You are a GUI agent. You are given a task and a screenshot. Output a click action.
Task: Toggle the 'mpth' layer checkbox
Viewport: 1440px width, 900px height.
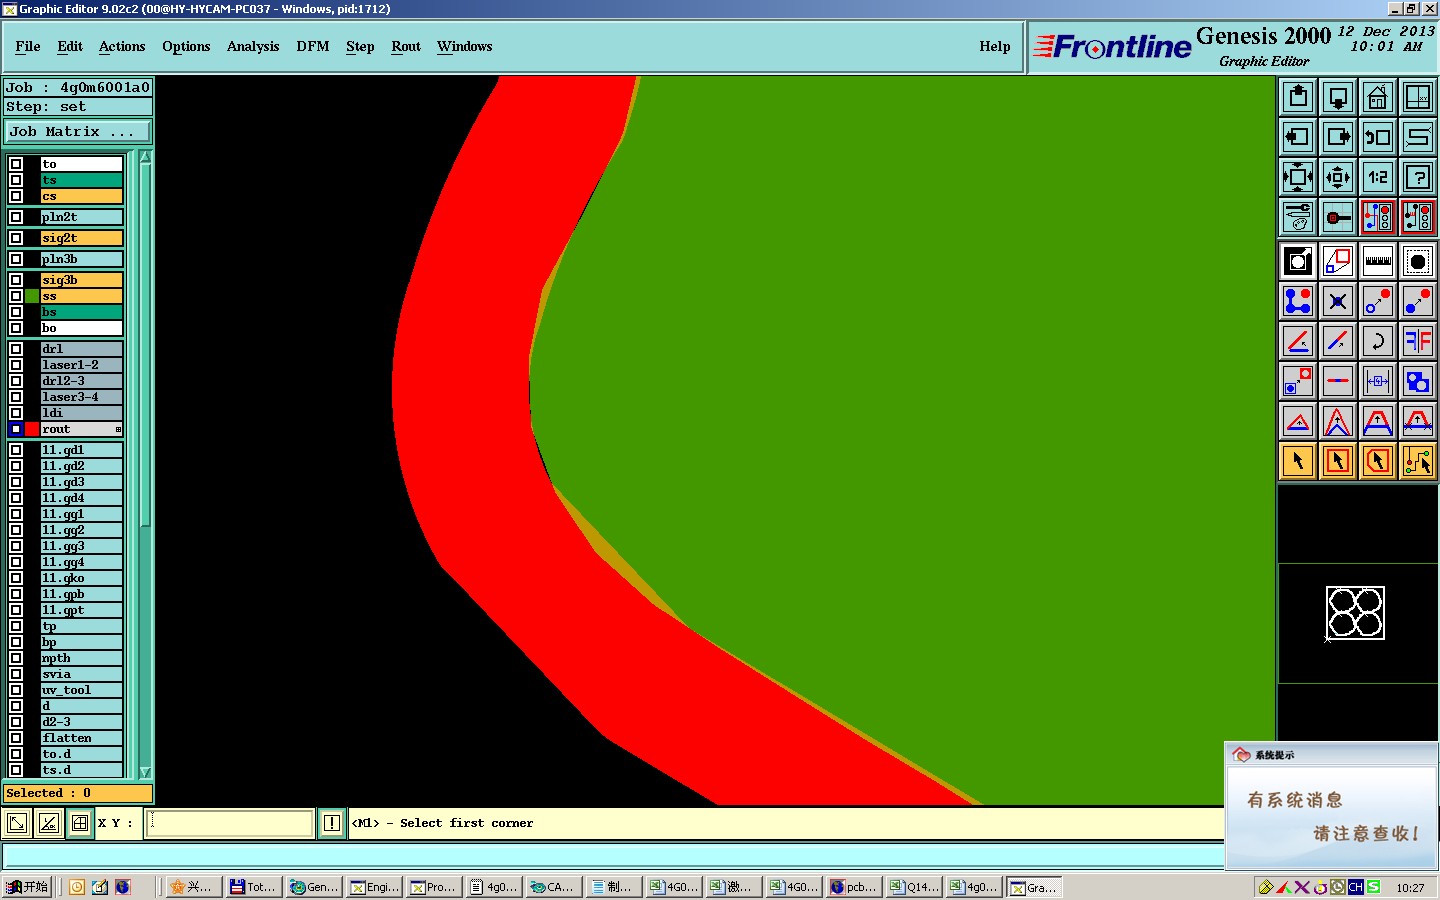(x=16, y=658)
